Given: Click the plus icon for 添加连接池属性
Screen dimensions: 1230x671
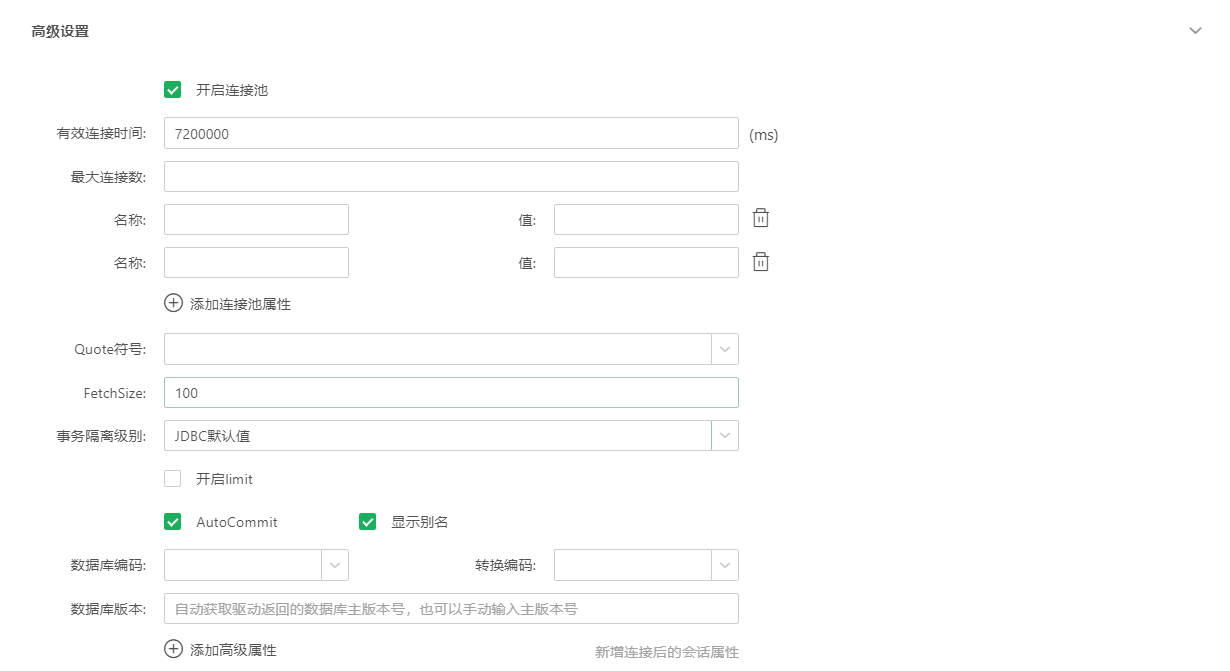Looking at the screenshot, I should [x=174, y=303].
